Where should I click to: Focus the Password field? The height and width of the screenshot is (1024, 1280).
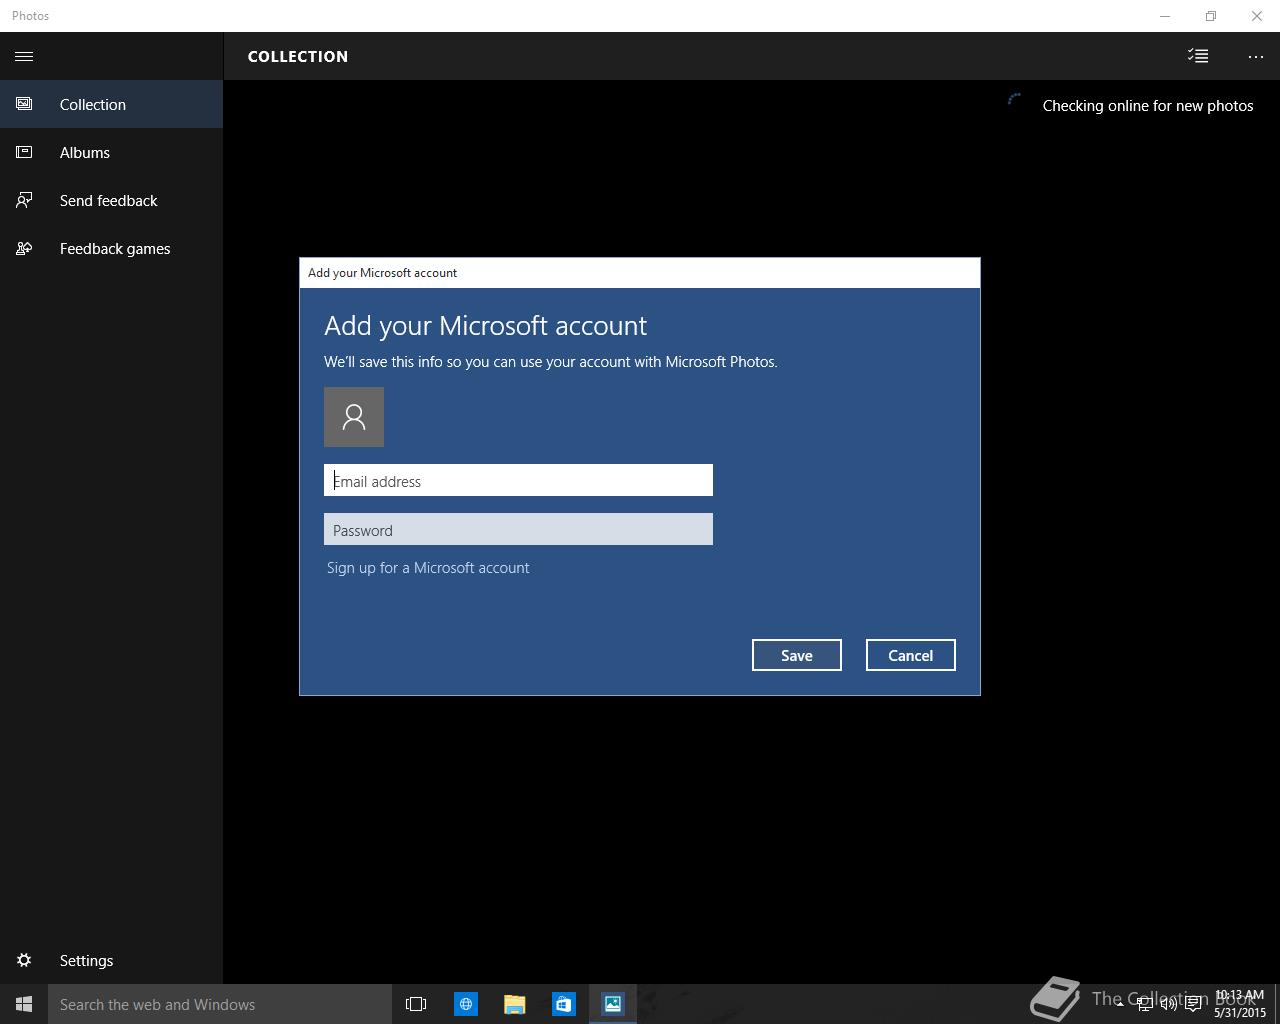(x=518, y=529)
